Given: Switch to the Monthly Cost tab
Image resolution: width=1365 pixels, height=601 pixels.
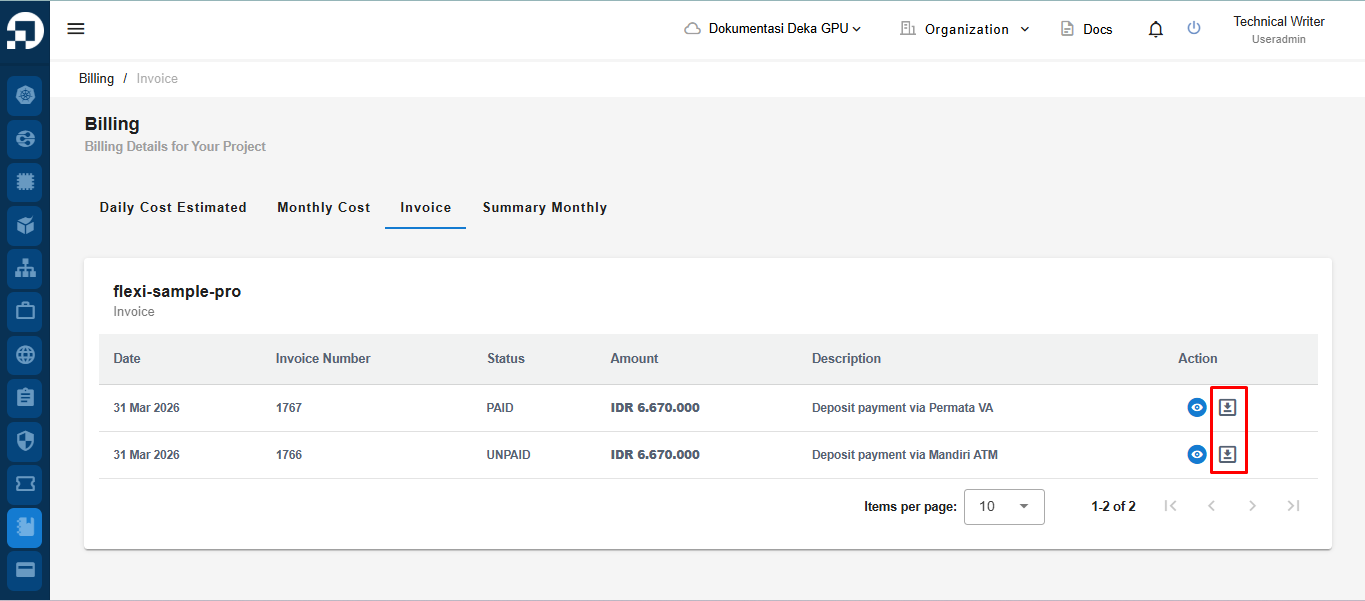Looking at the screenshot, I should pos(324,207).
